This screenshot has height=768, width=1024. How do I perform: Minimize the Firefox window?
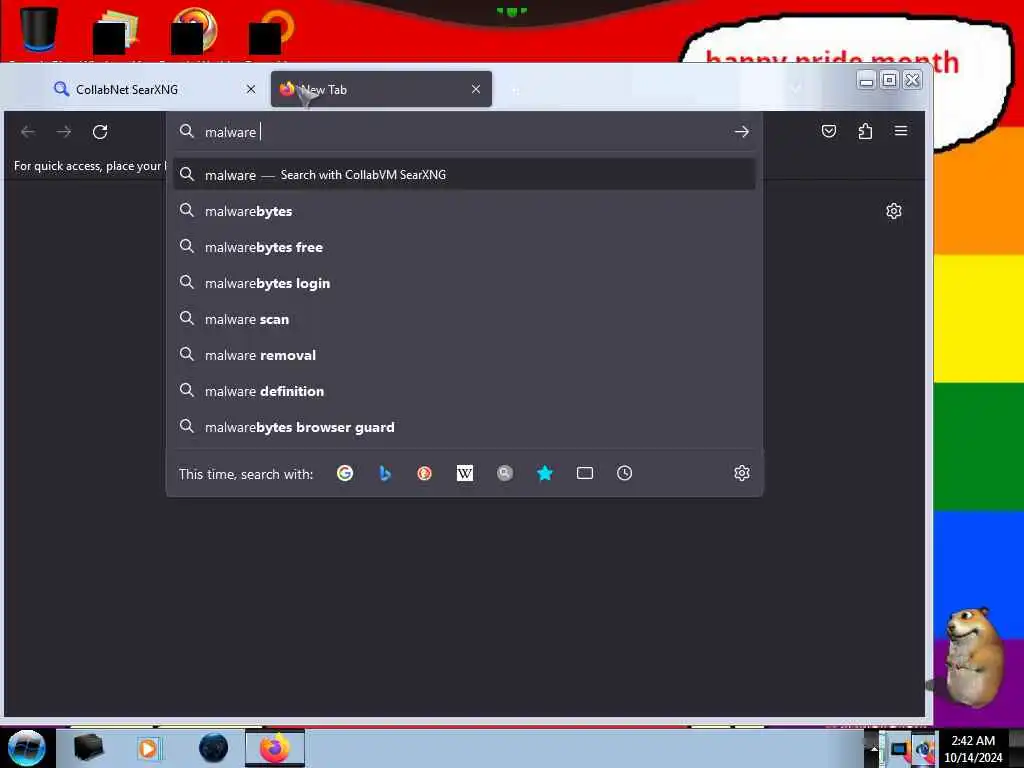[866, 80]
